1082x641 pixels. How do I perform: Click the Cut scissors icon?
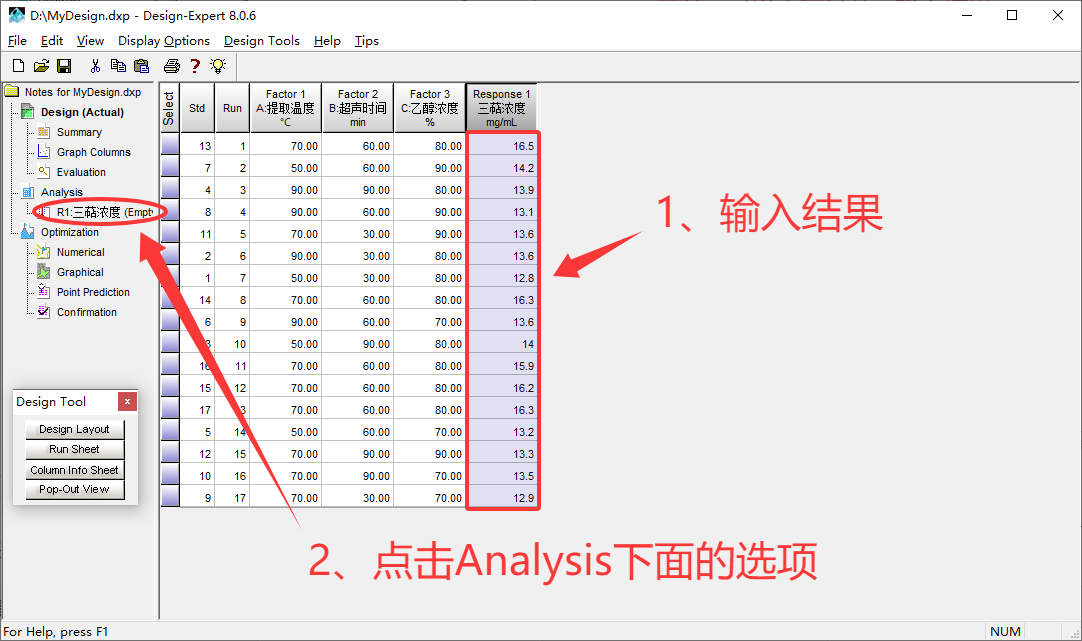95,66
